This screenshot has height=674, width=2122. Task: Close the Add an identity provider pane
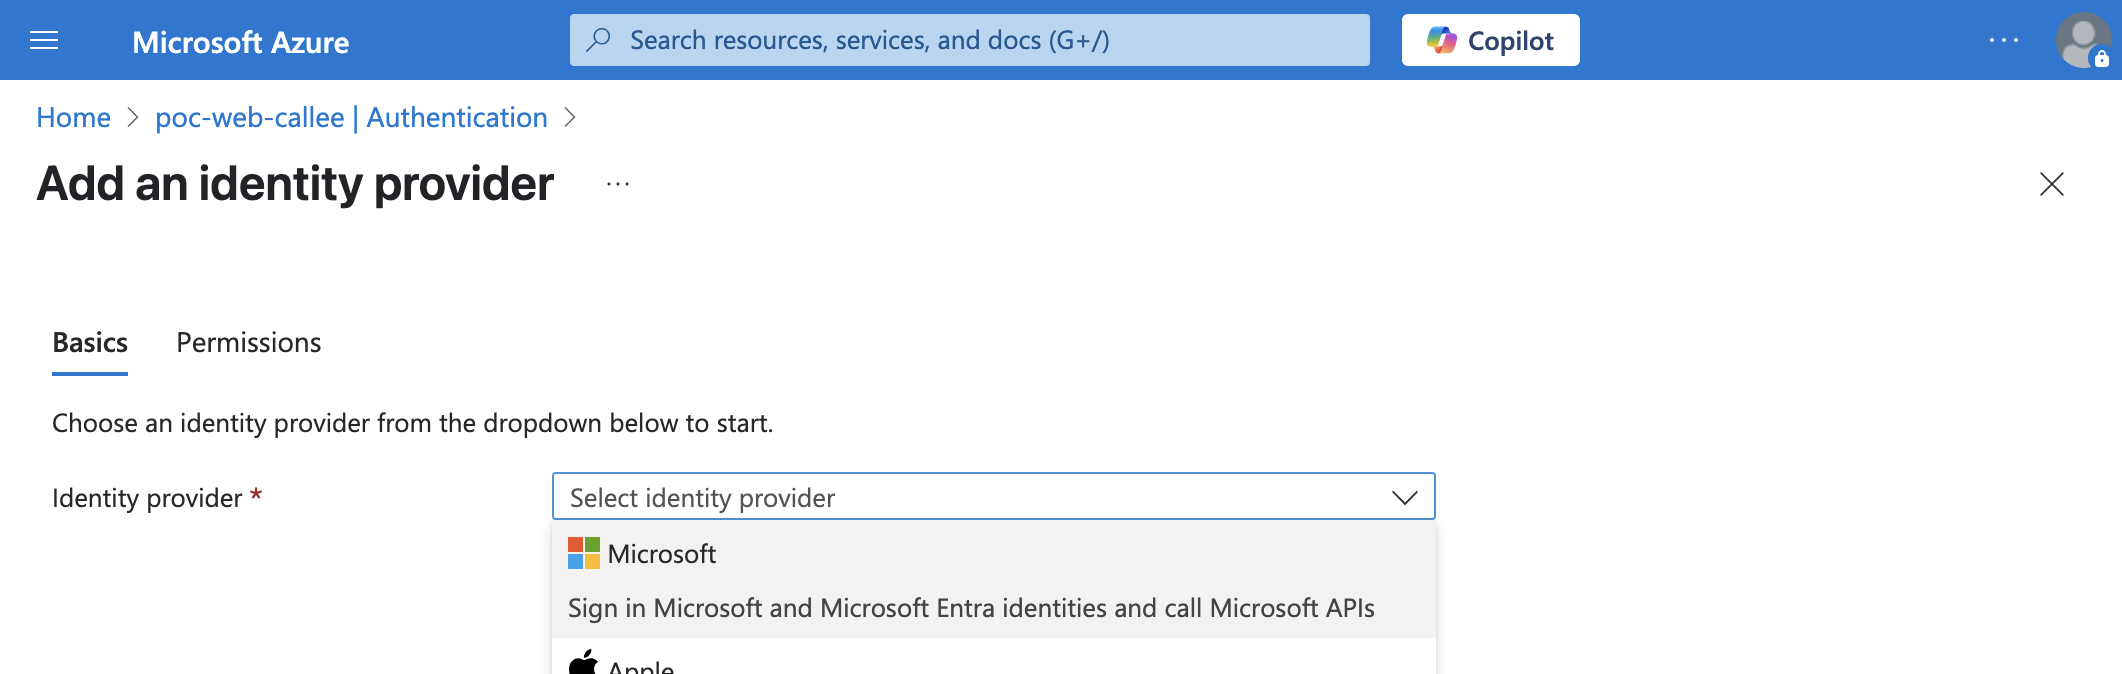[x=2051, y=184]
